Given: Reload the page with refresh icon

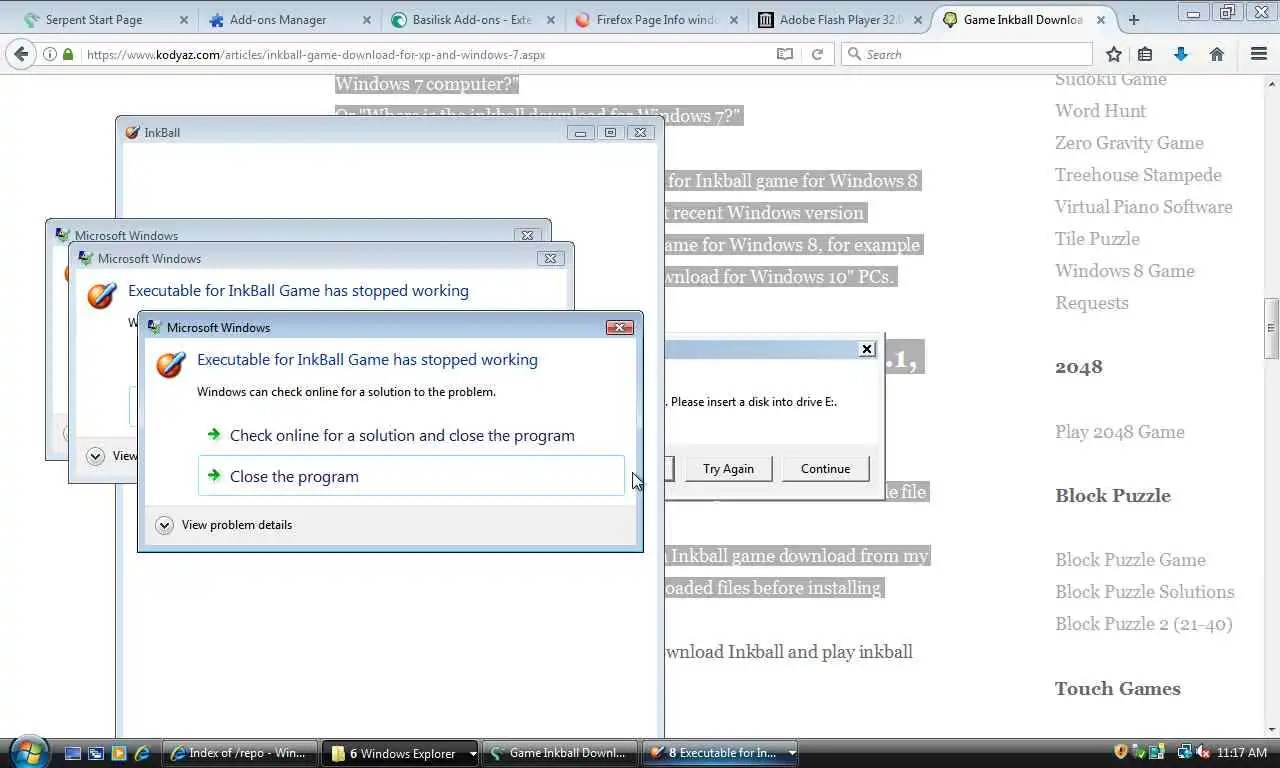Looking at the screenshot, I should (x=817, y=55).
